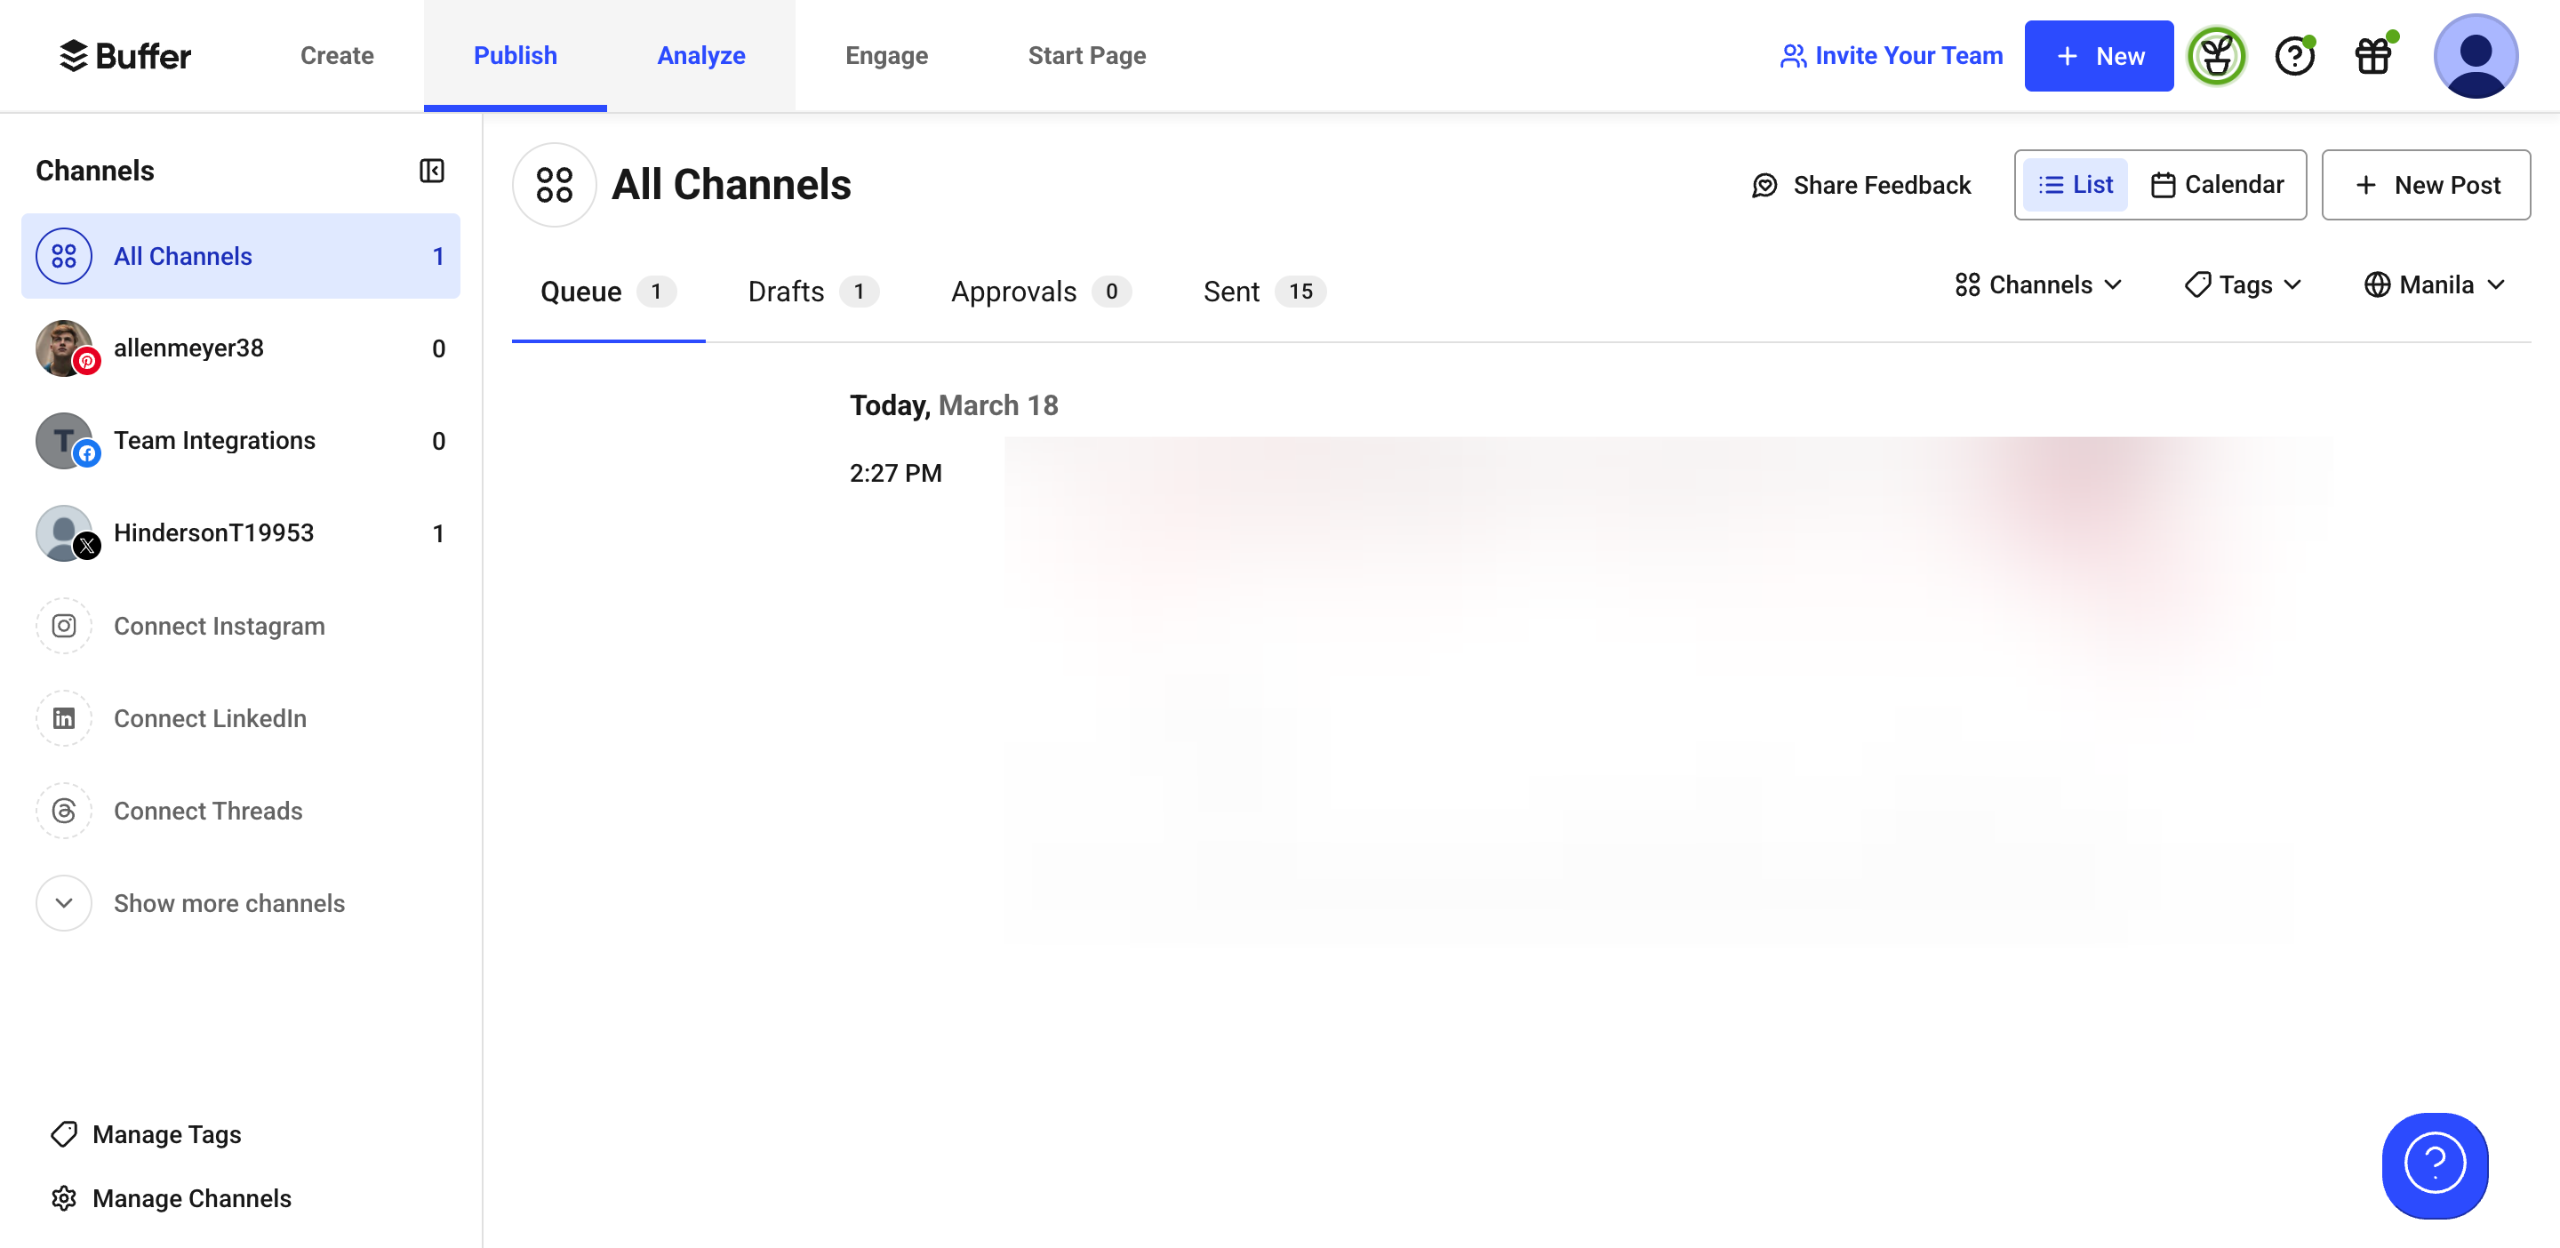Switch to List view
The width and height of the screenshot is (2560, 1248).
pyautogui.click(x=2076, y=185)
